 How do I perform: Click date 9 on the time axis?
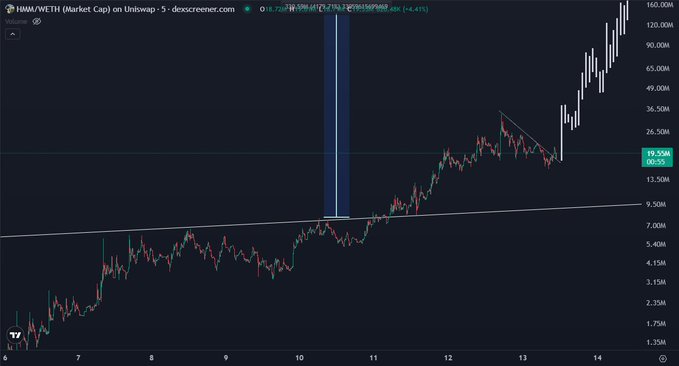226,358
